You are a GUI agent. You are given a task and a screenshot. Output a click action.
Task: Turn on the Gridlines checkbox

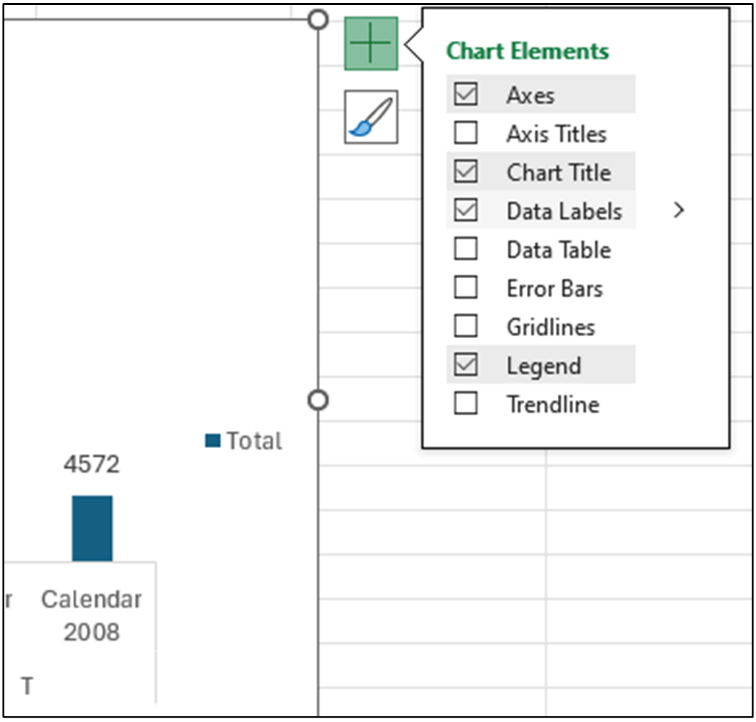coord(466,326)
